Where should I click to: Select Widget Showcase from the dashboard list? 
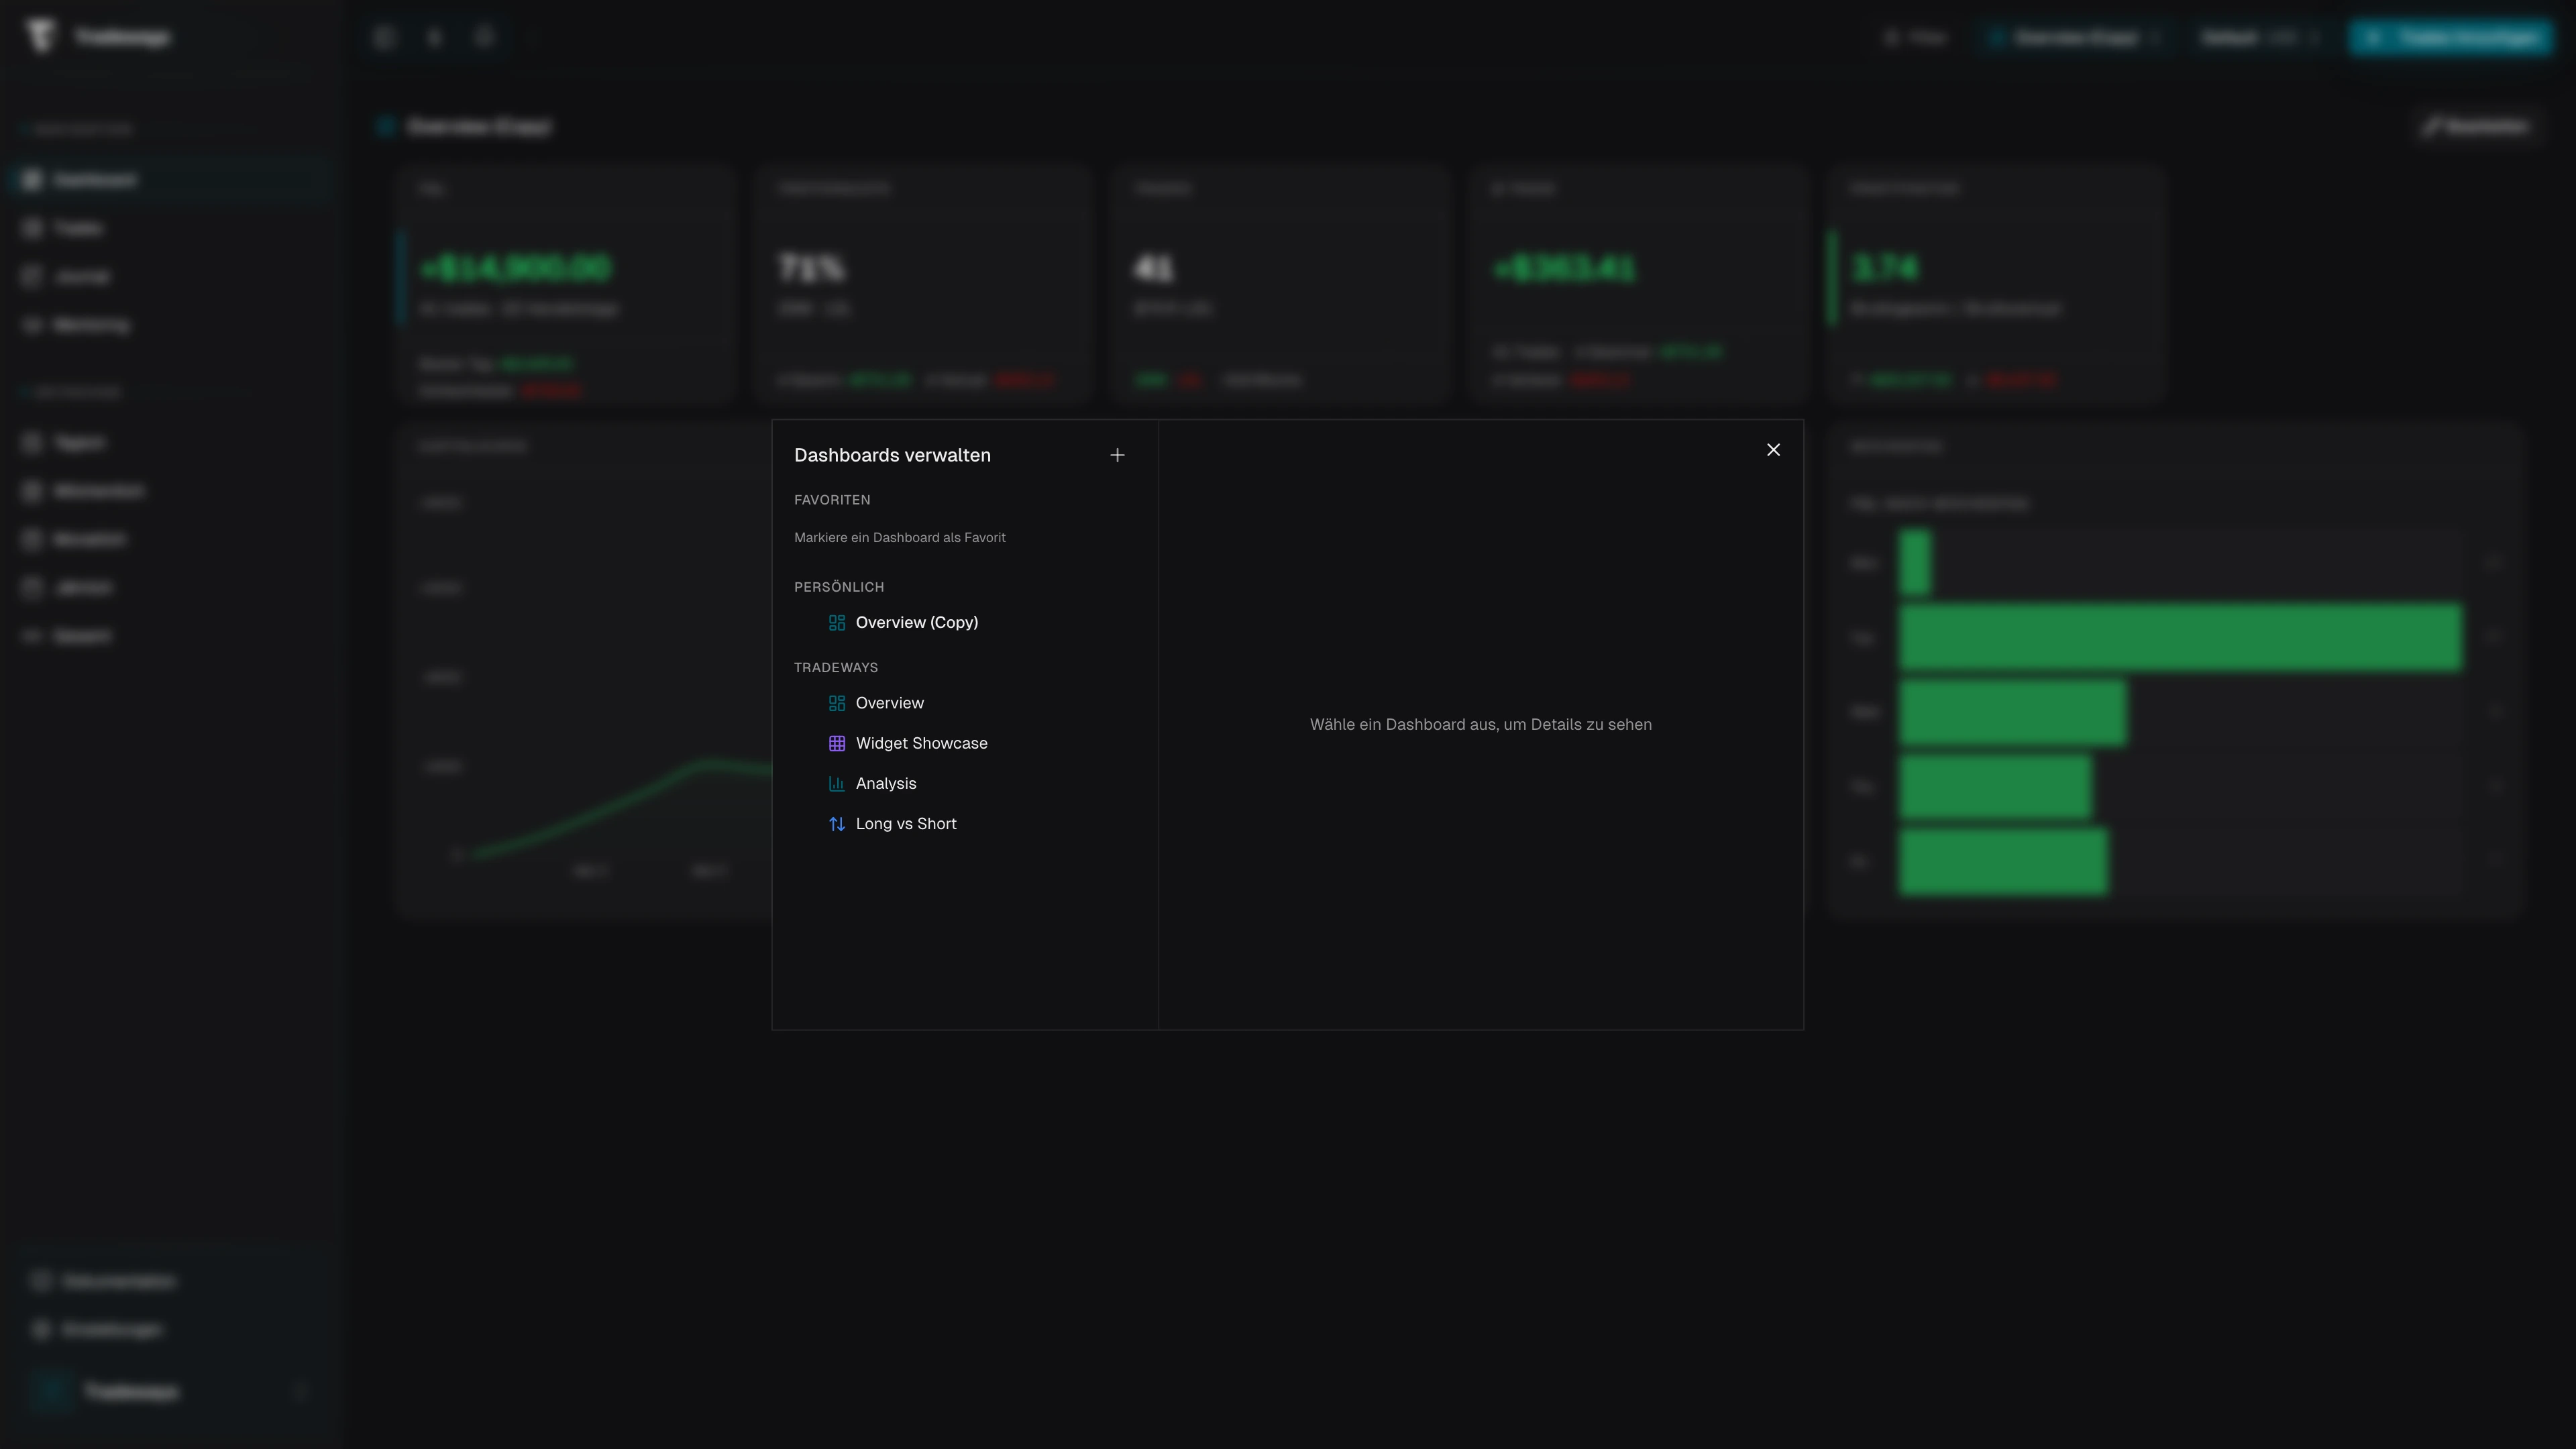(x=922, y=743)
